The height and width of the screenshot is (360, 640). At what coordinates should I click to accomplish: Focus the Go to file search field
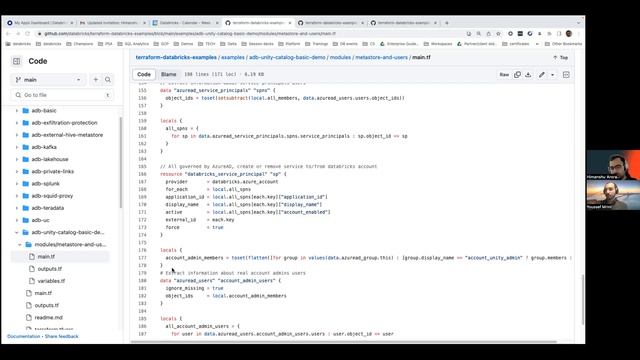point(62,95)
